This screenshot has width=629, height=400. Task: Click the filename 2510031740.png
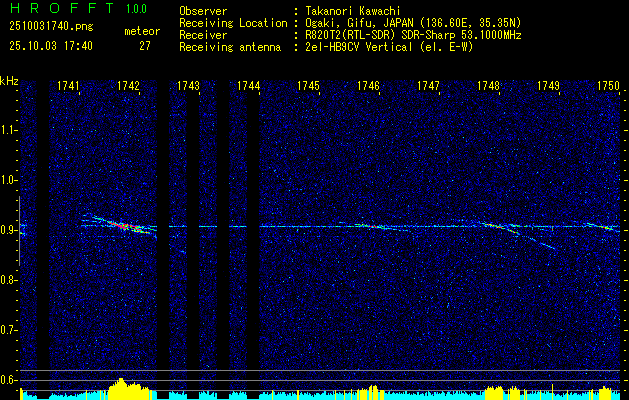[x=51, y=27]
